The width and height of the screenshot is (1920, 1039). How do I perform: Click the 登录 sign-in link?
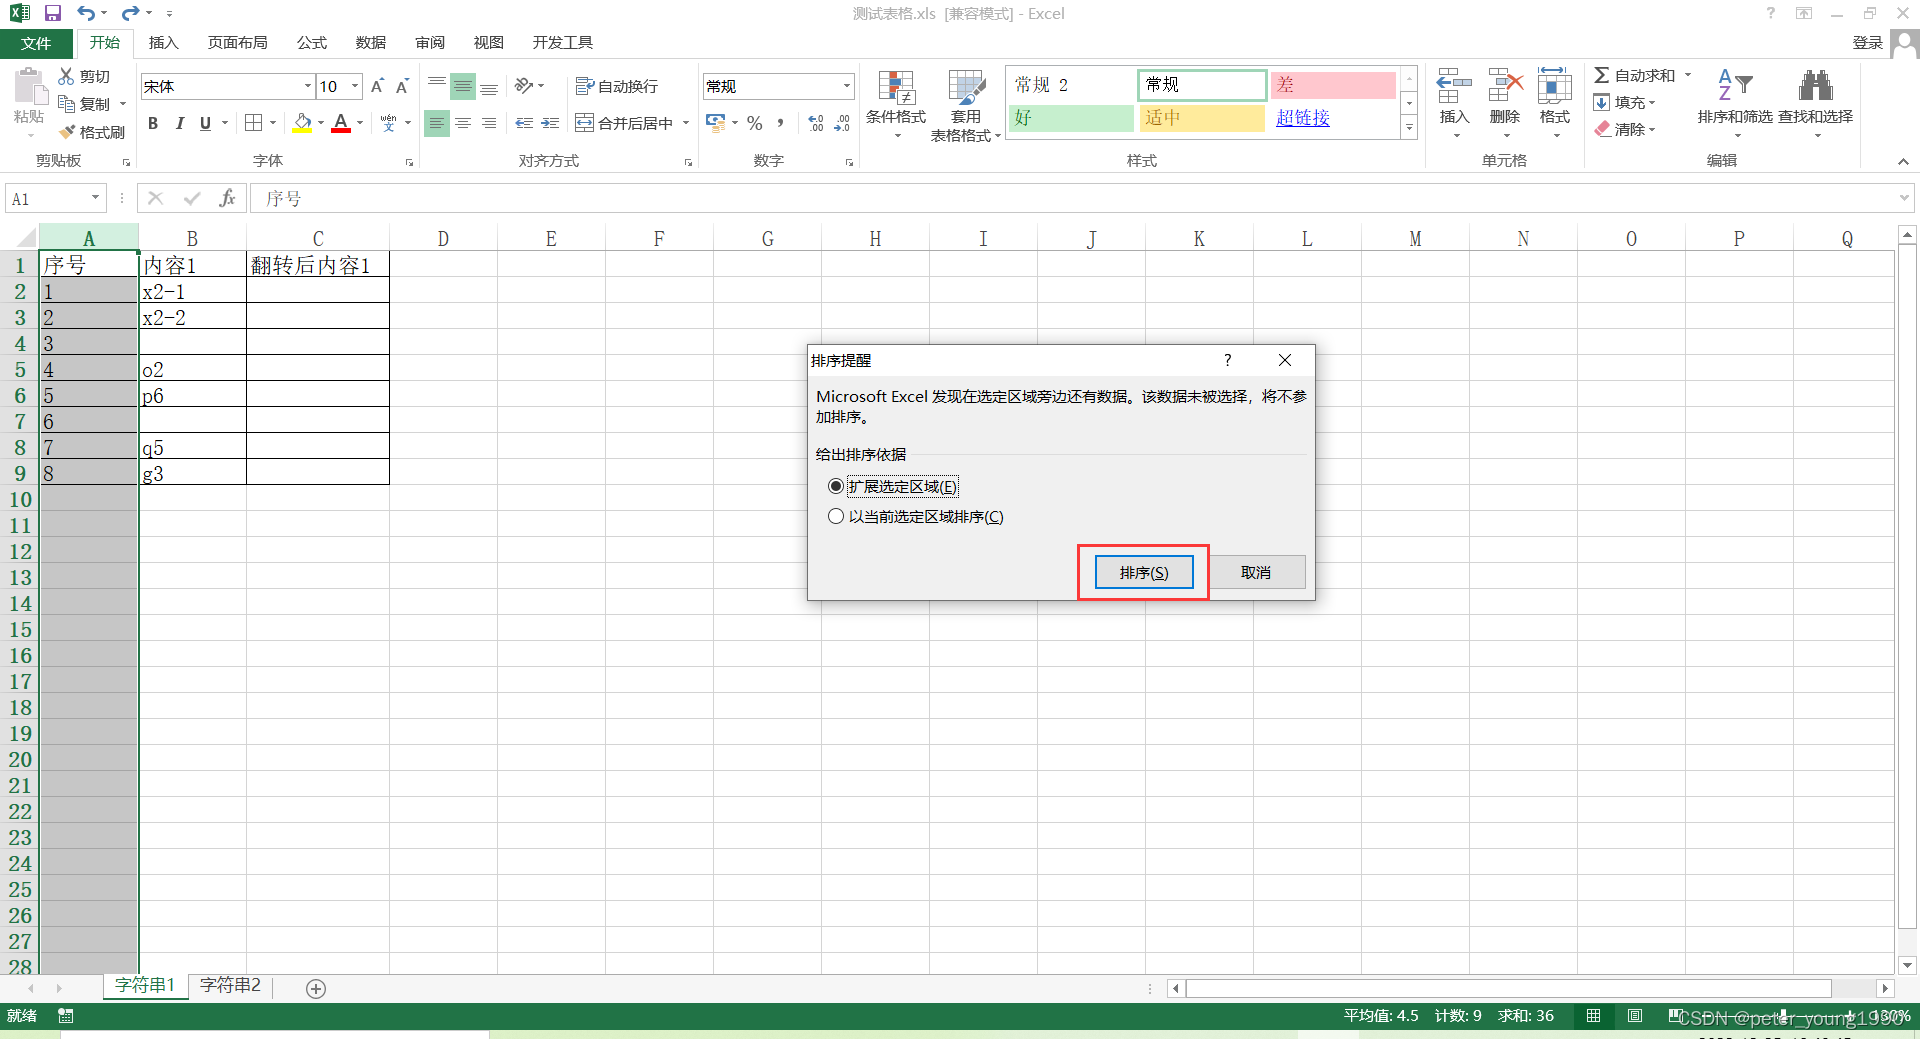1867,42
